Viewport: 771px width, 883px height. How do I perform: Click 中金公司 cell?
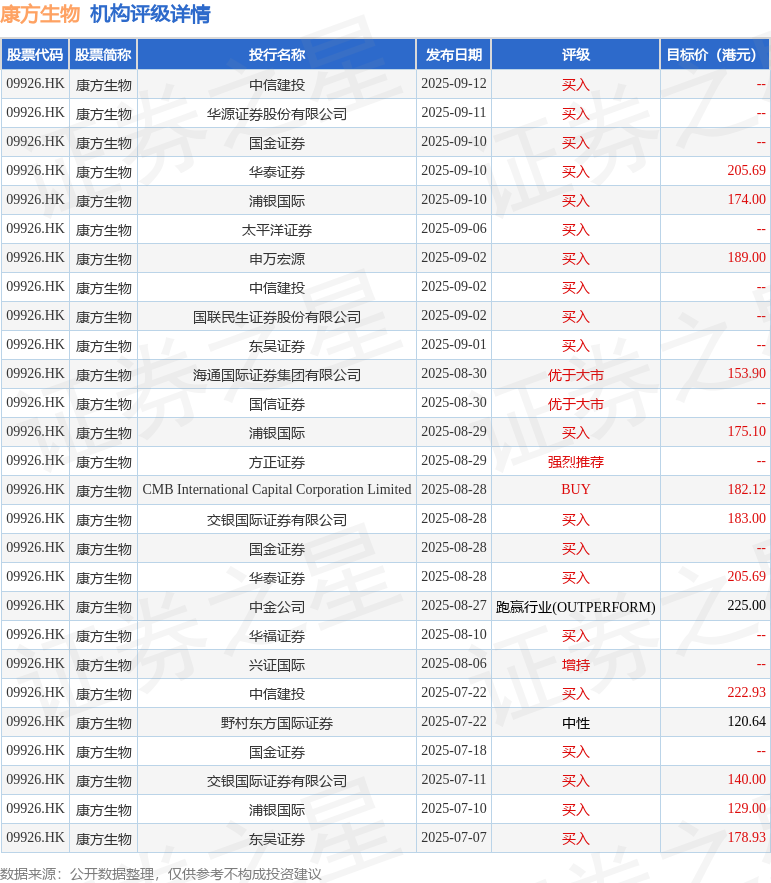coord(277,607)
